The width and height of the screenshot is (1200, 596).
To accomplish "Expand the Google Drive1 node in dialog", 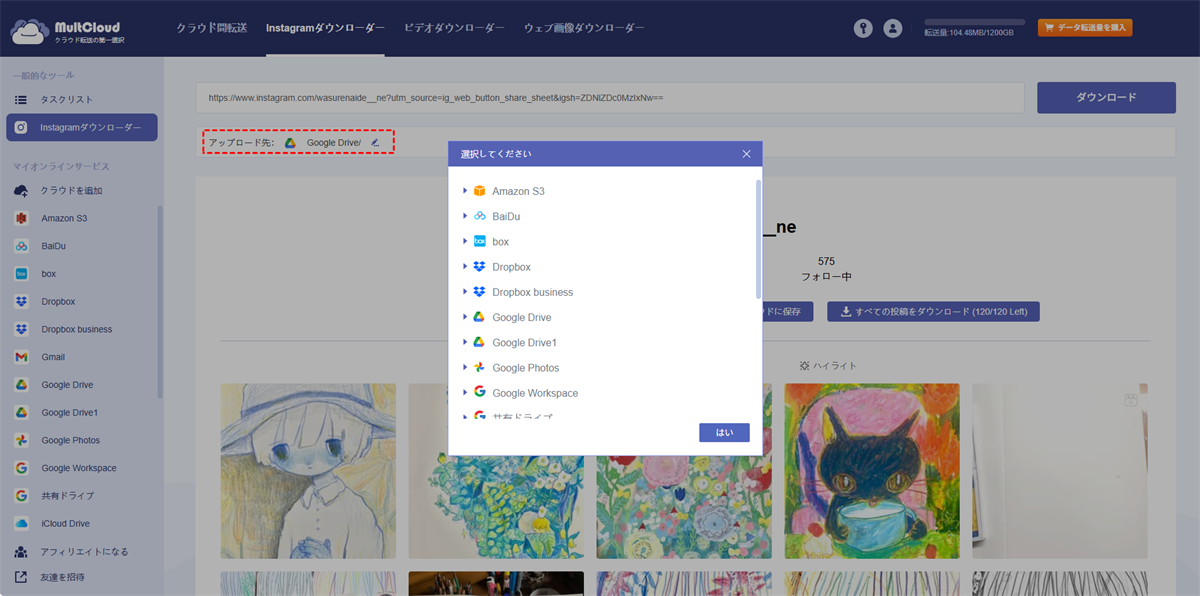I will (465, 342).
